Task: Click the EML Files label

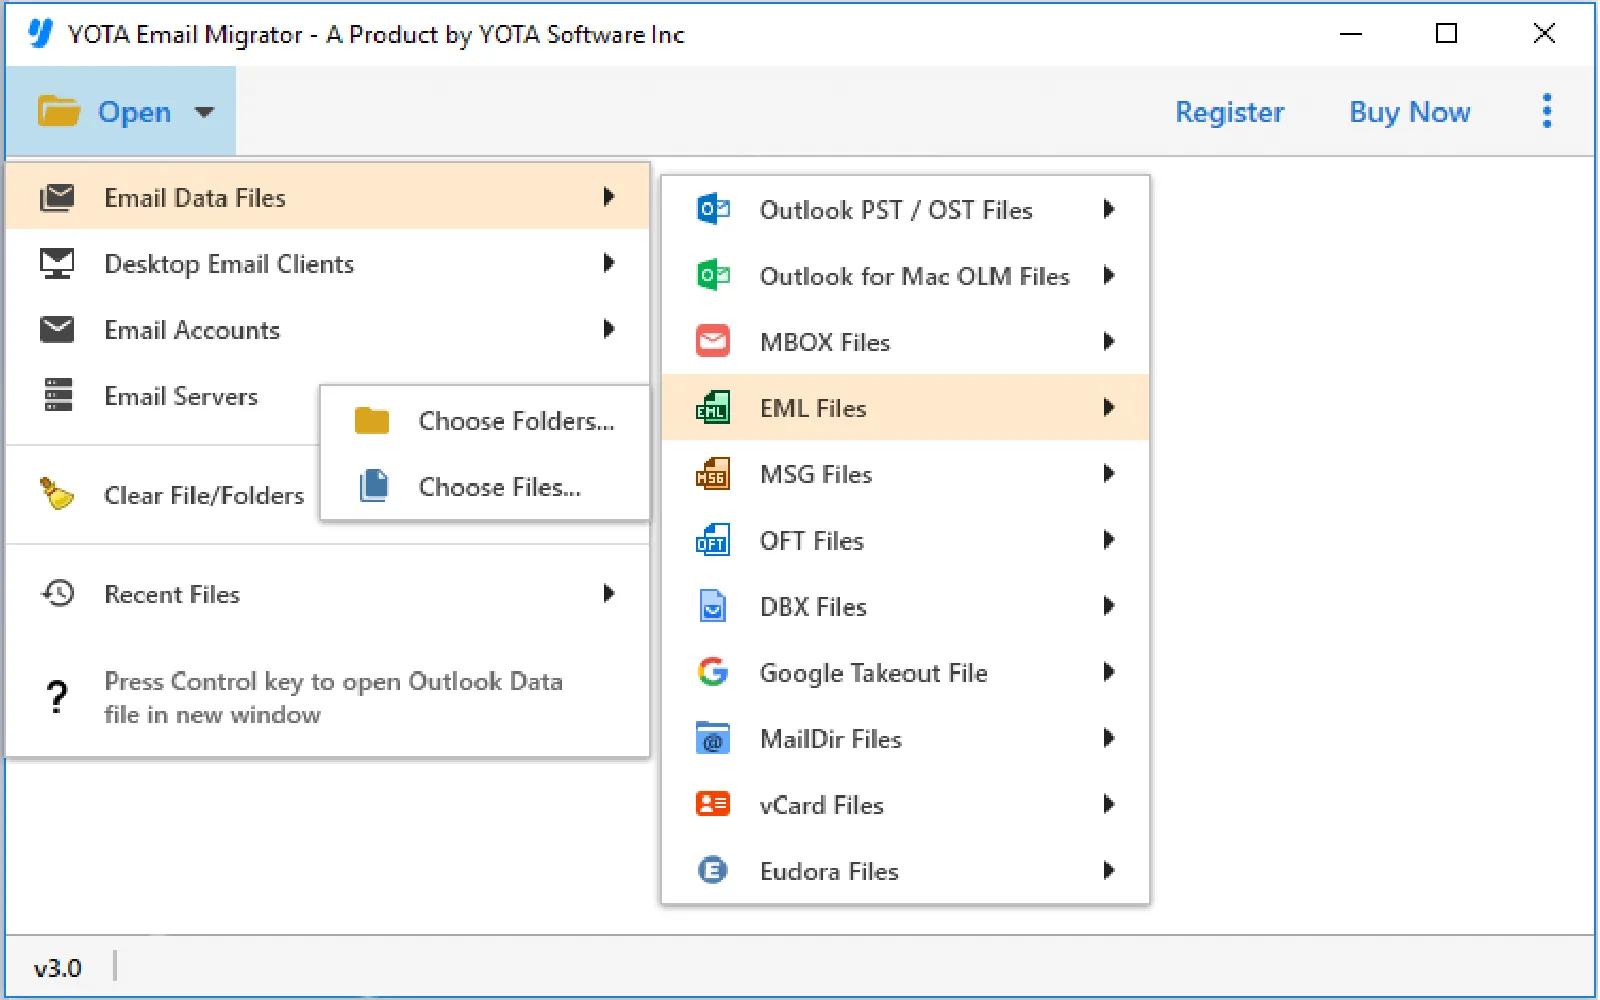Action: (x=813, y=408)
